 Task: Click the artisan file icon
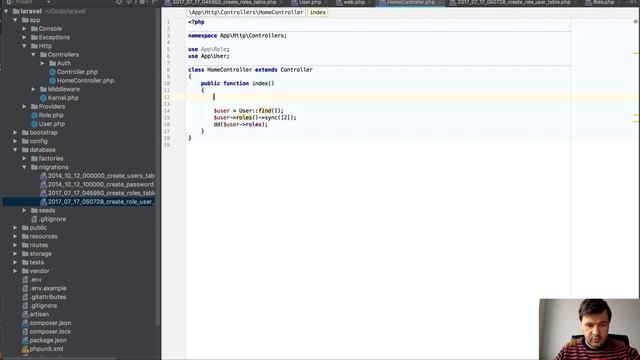[25, 314]
